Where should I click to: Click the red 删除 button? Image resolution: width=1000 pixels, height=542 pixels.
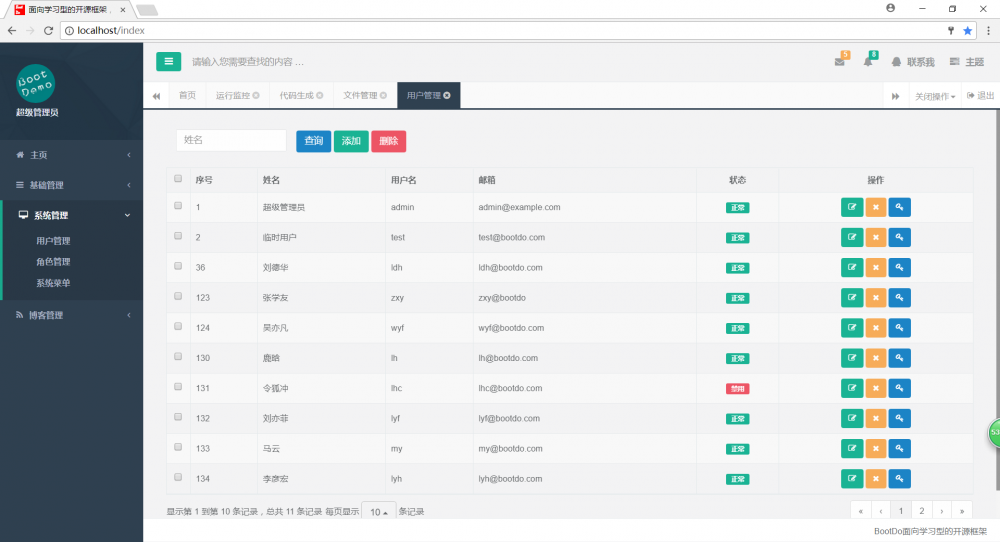[x=388, y=141]
